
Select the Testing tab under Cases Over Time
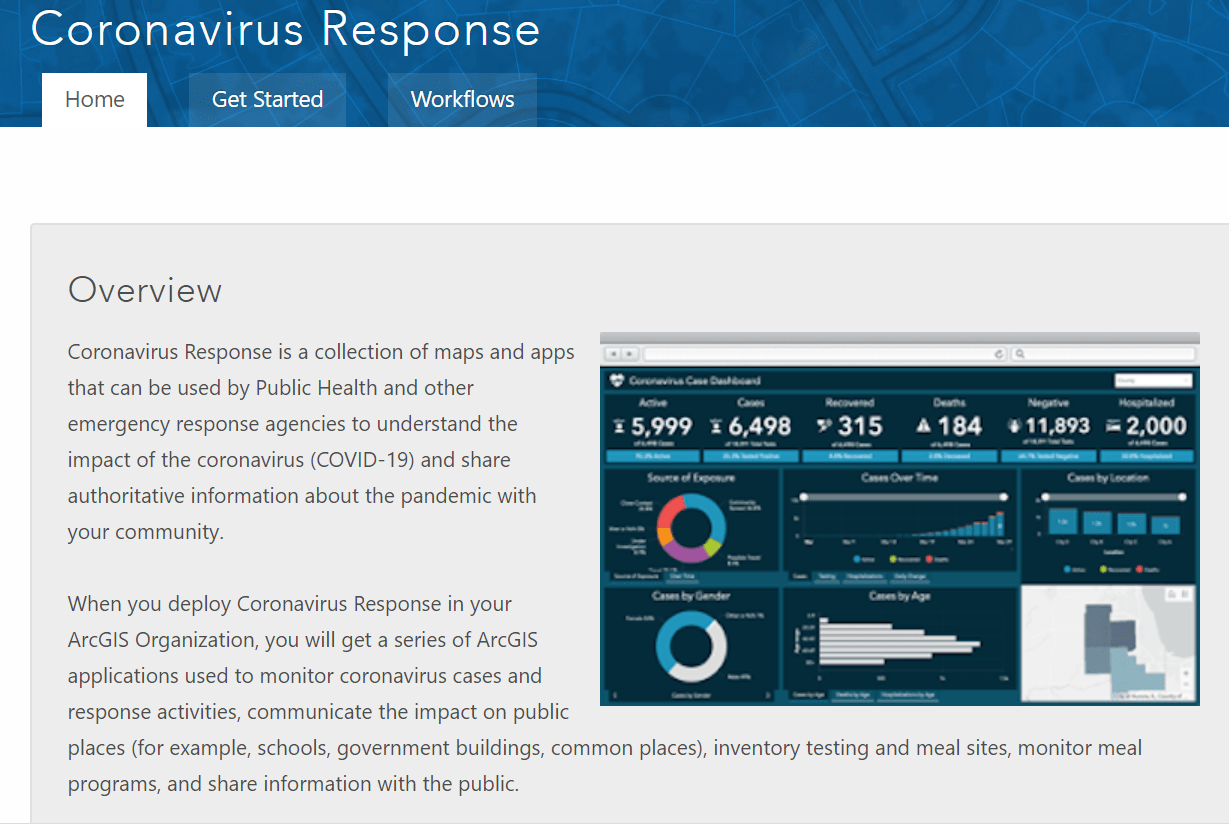tap(825, 576)
